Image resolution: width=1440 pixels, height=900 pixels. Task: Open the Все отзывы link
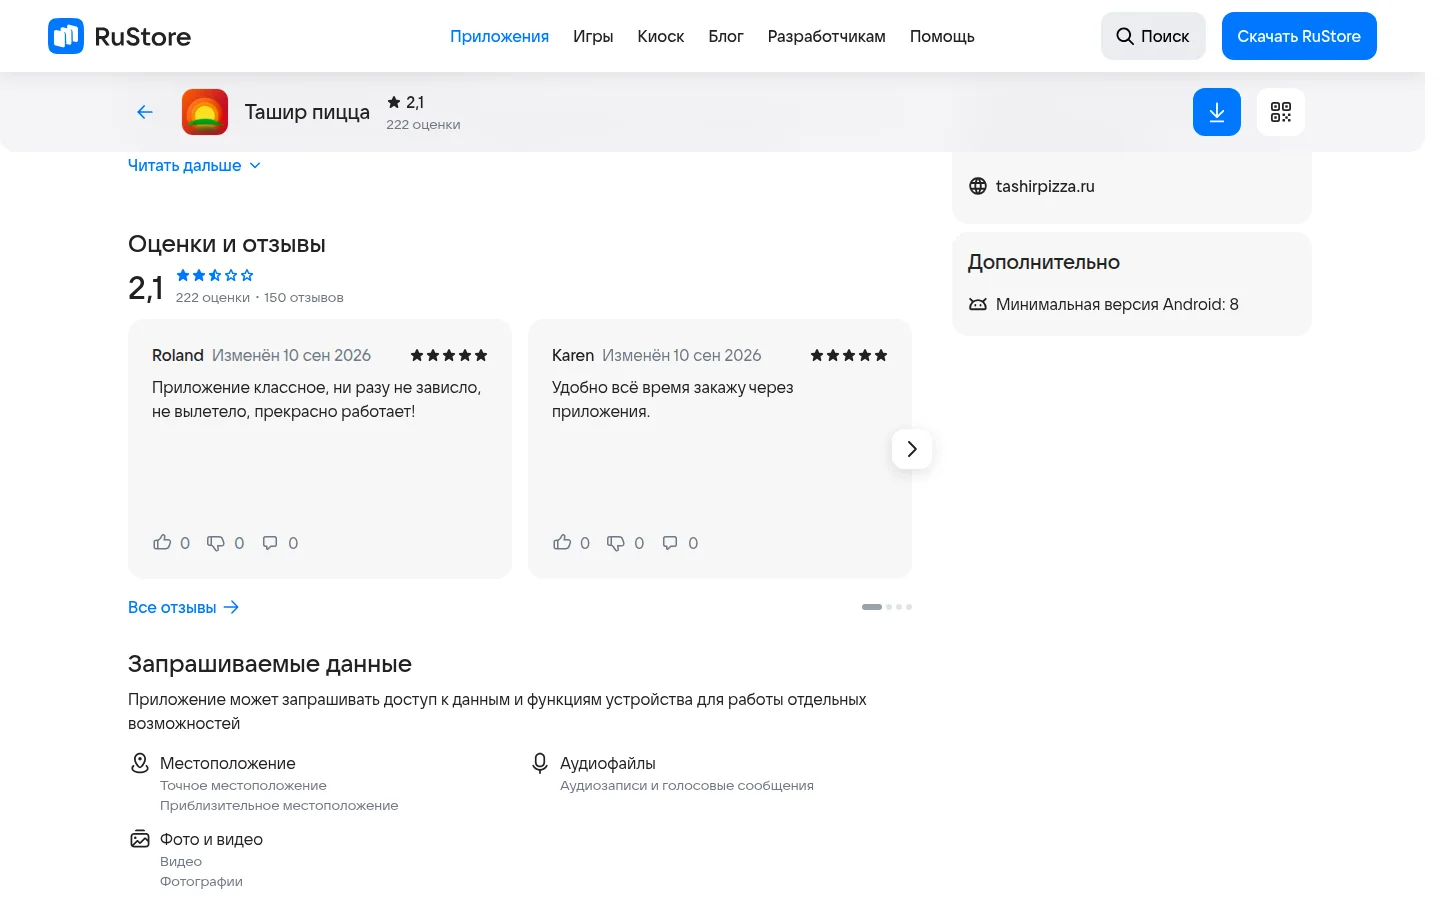(x=184, y=607)
